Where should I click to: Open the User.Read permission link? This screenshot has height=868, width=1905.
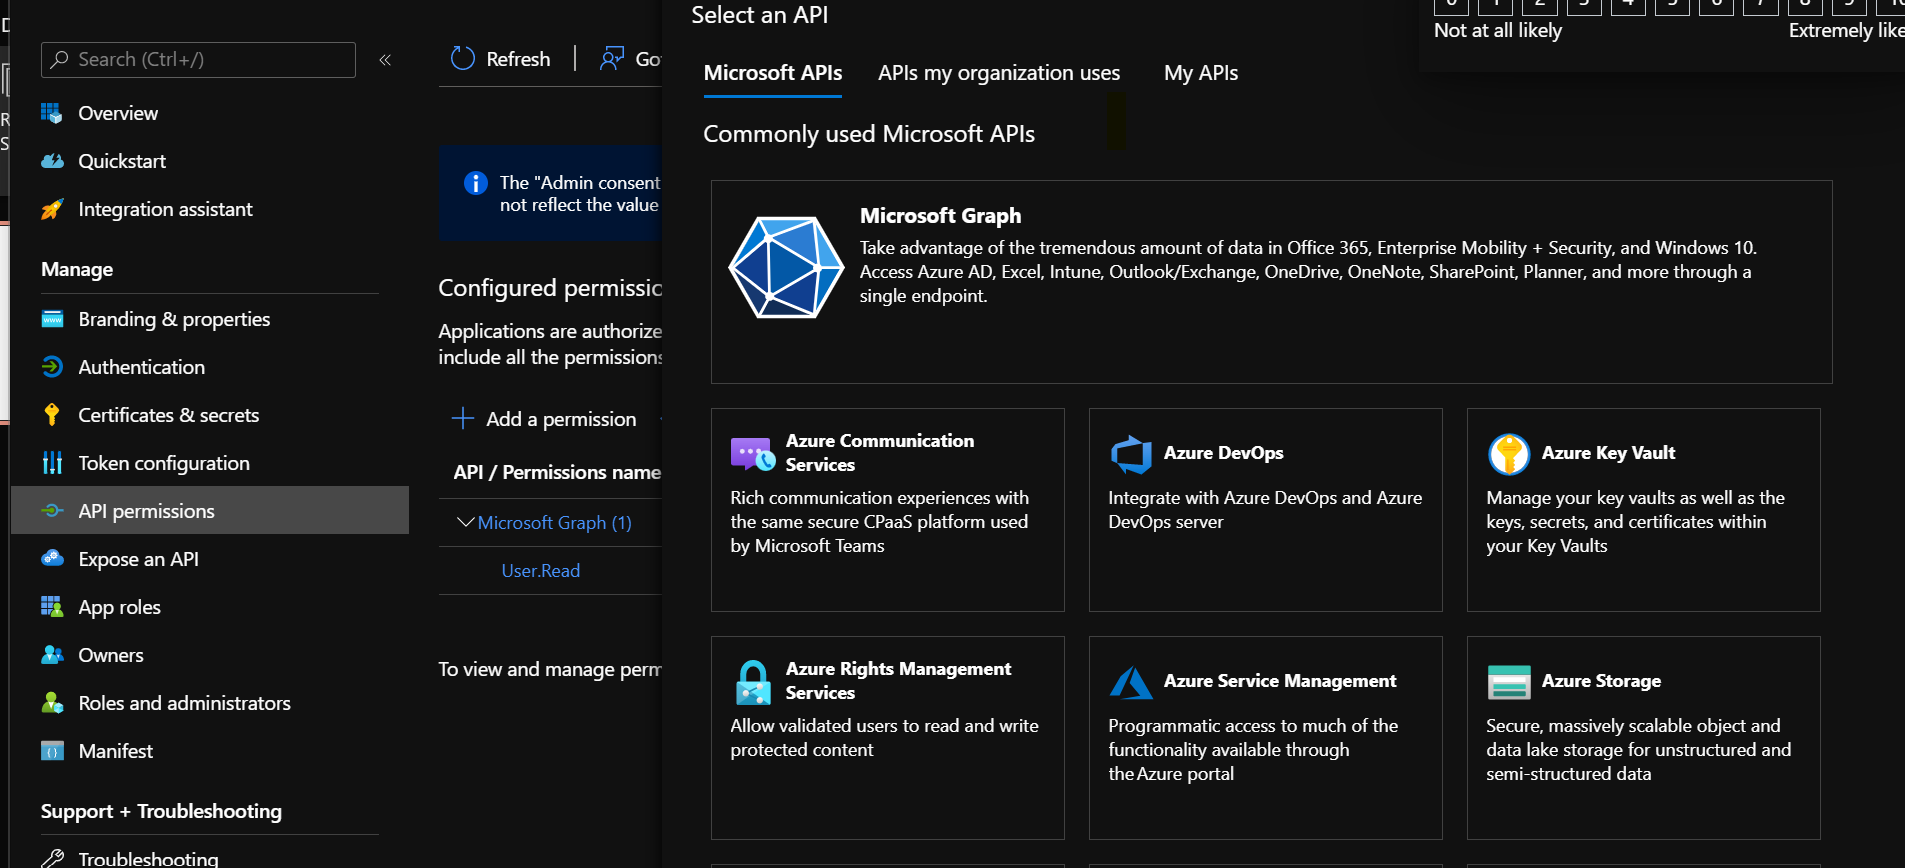(540, 571)
